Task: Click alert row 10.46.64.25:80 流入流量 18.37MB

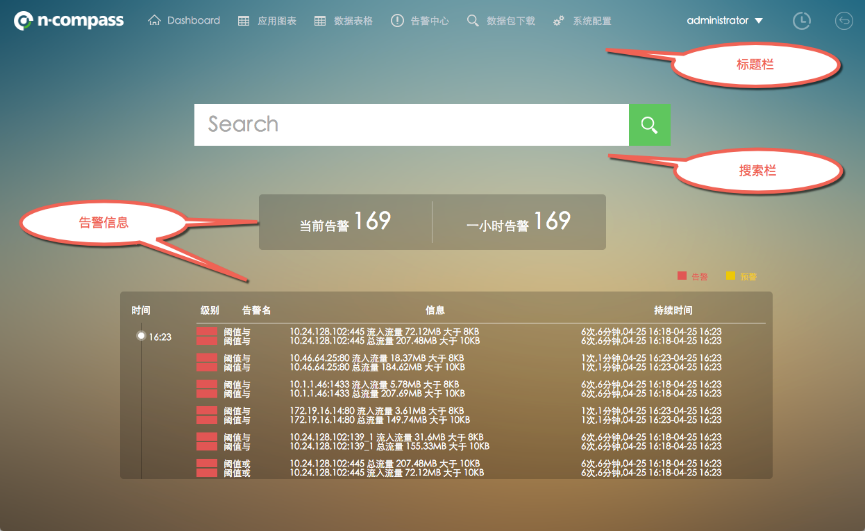Action: coord(376,357)
